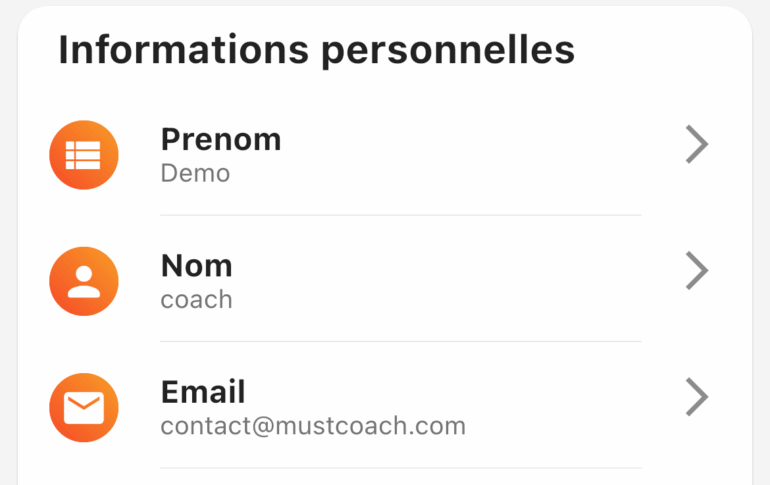This screenshot has height=485, width=770.
Task: Select the Prenom label
Action: 221,139
